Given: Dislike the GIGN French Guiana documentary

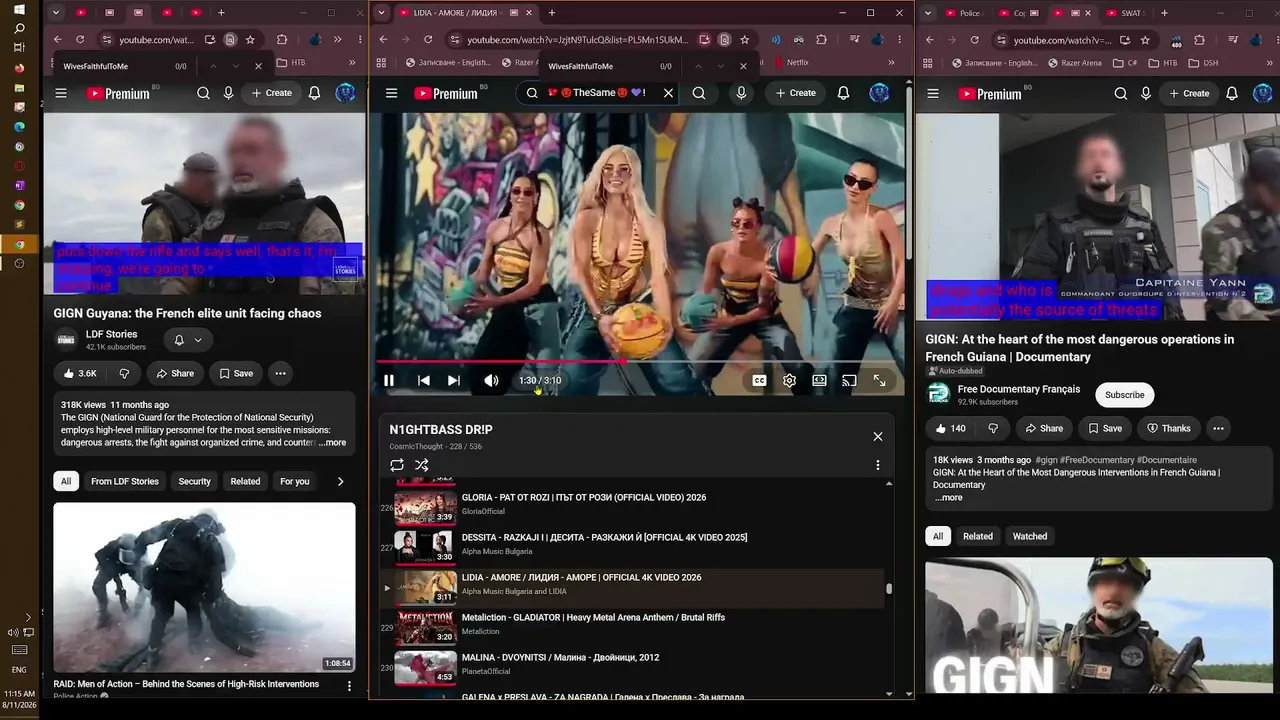Looking at the screenshot, I should point(992,428).
